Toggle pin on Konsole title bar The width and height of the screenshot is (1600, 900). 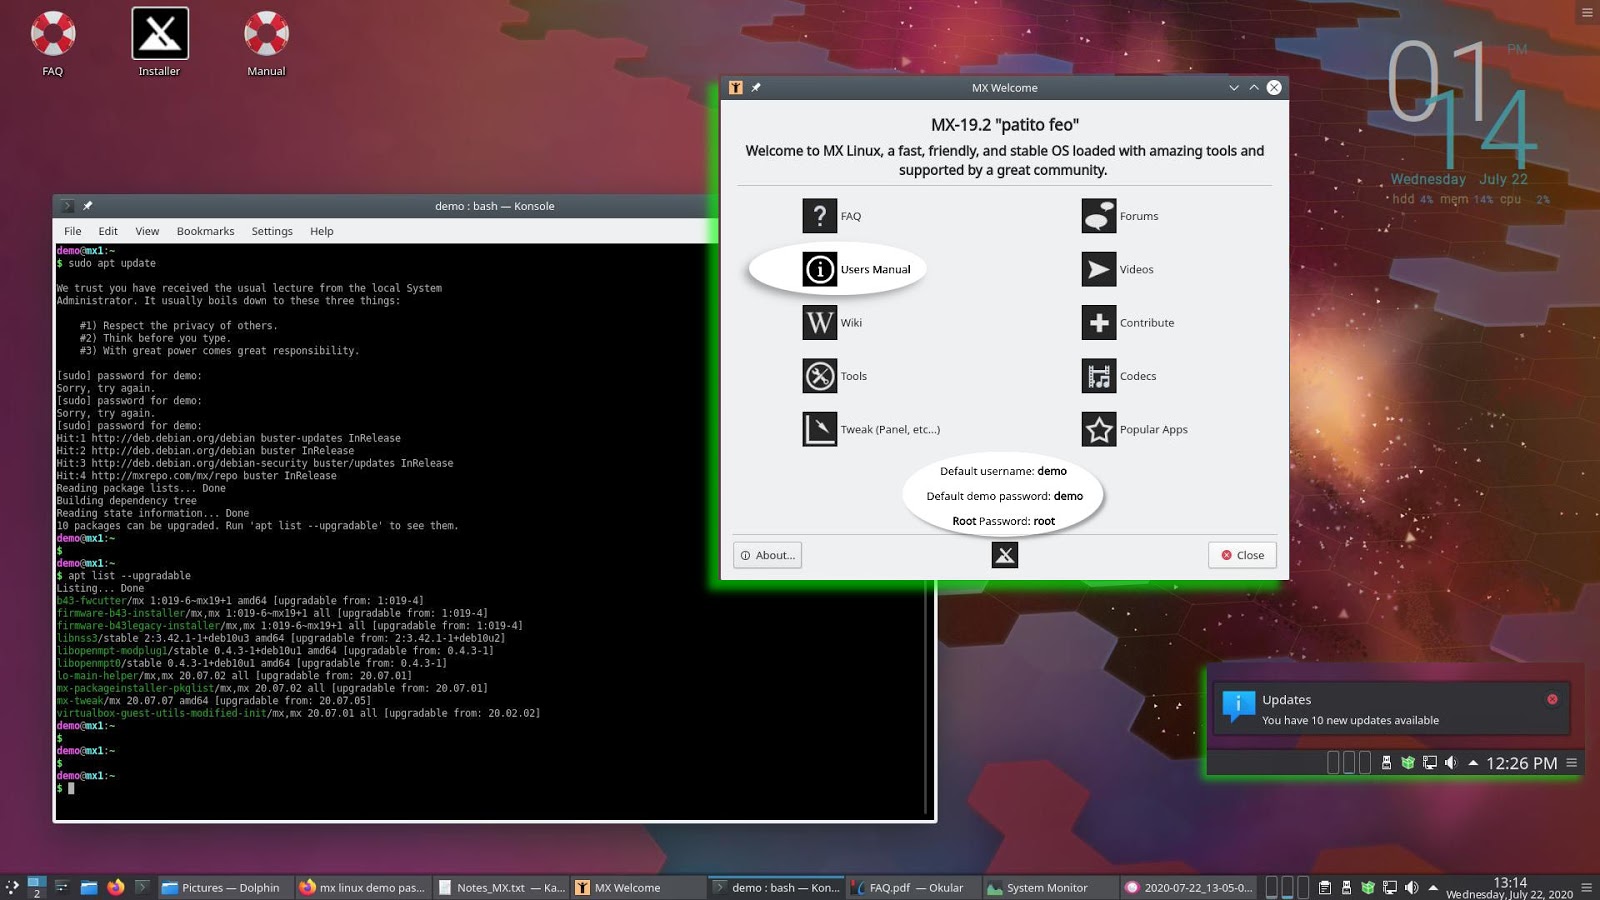pos(88,206)
